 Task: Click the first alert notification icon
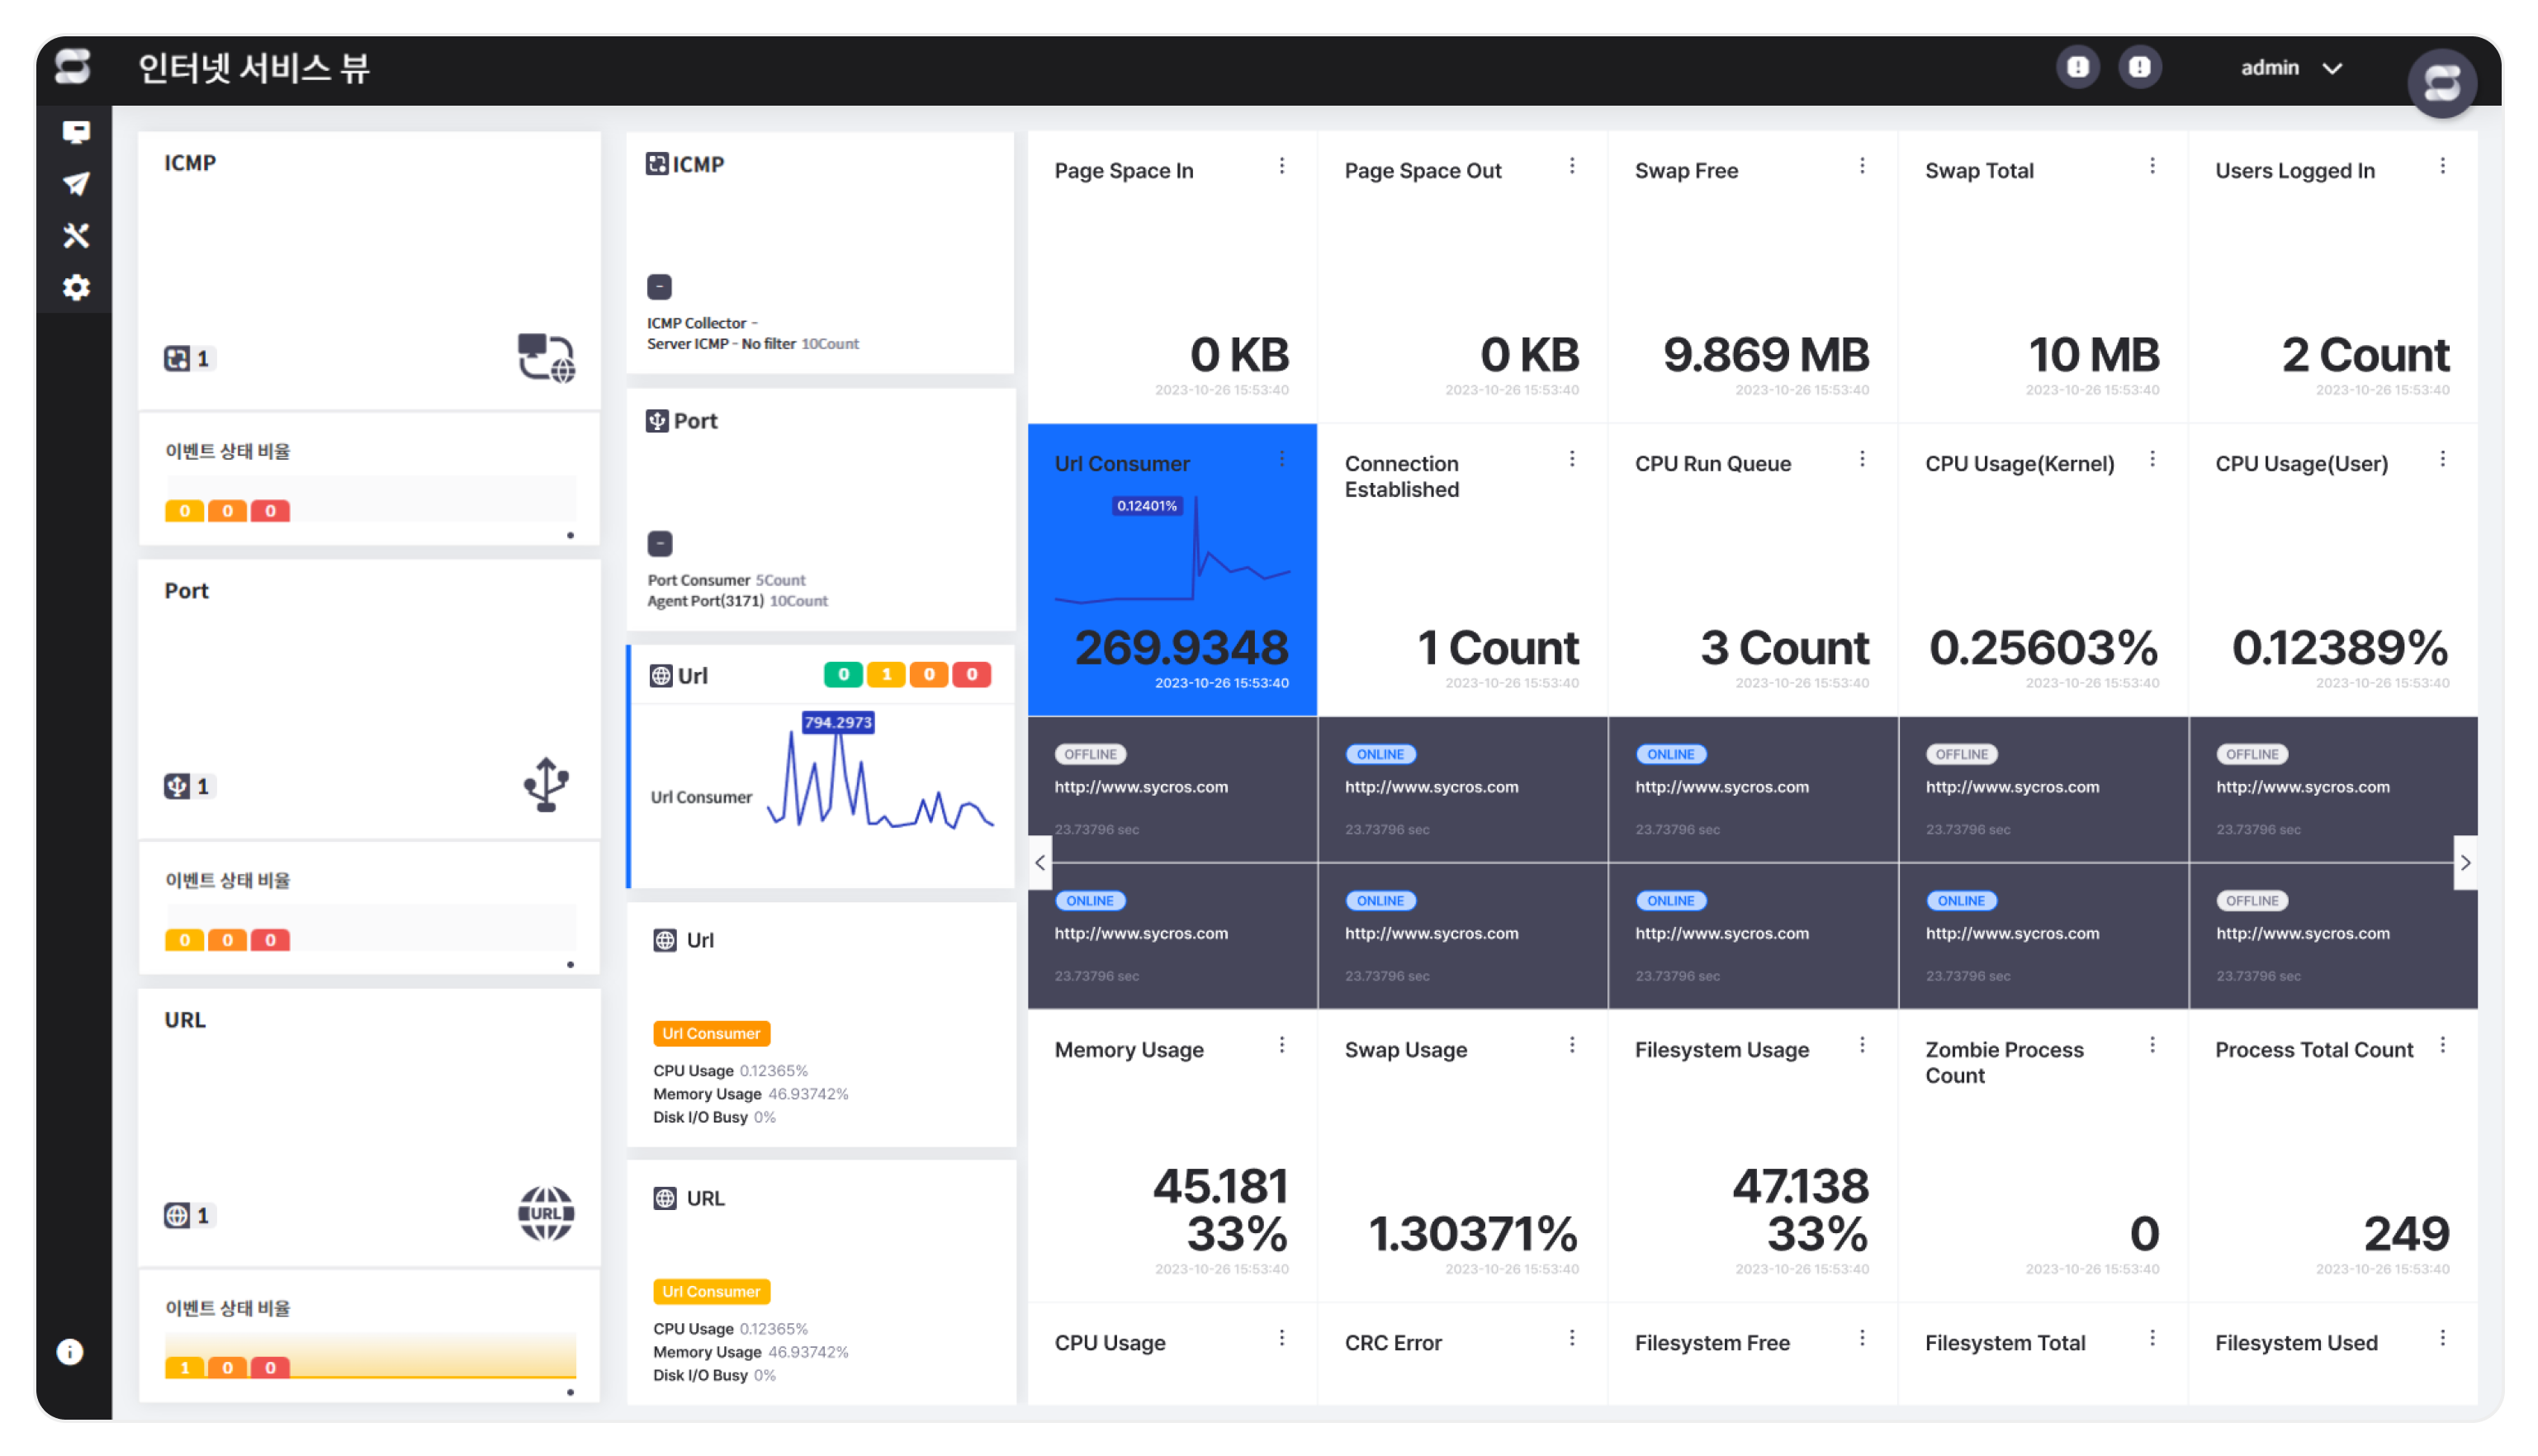2078,68
